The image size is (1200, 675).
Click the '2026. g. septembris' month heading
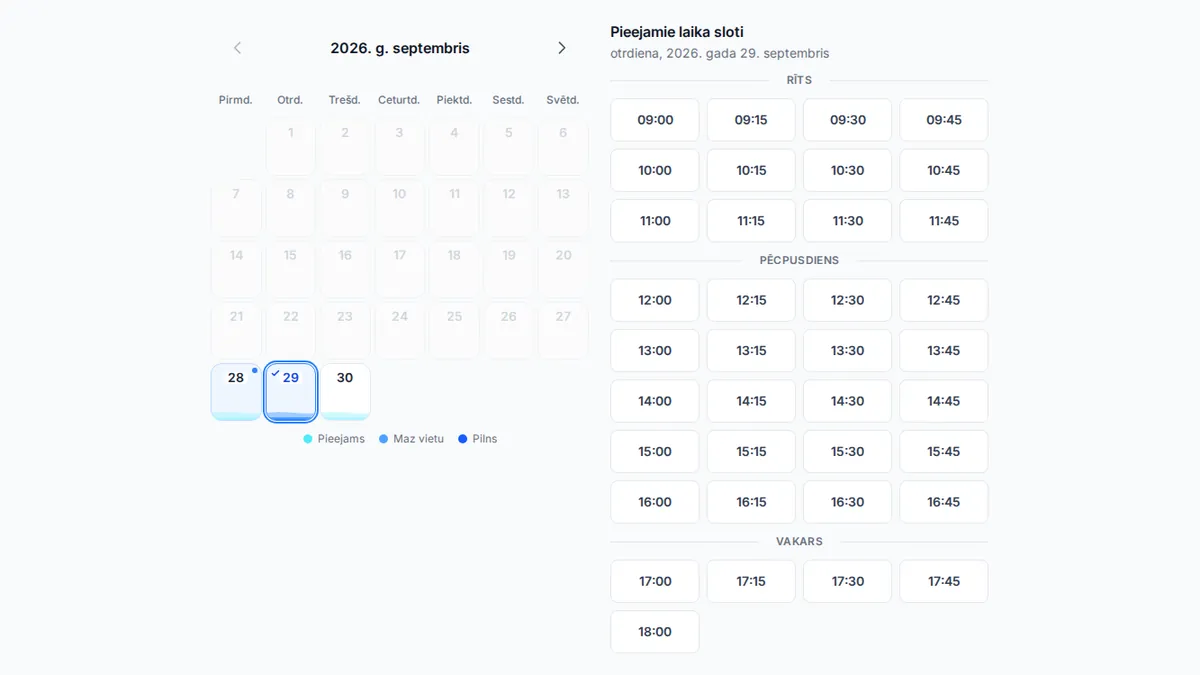pos(400,48)
